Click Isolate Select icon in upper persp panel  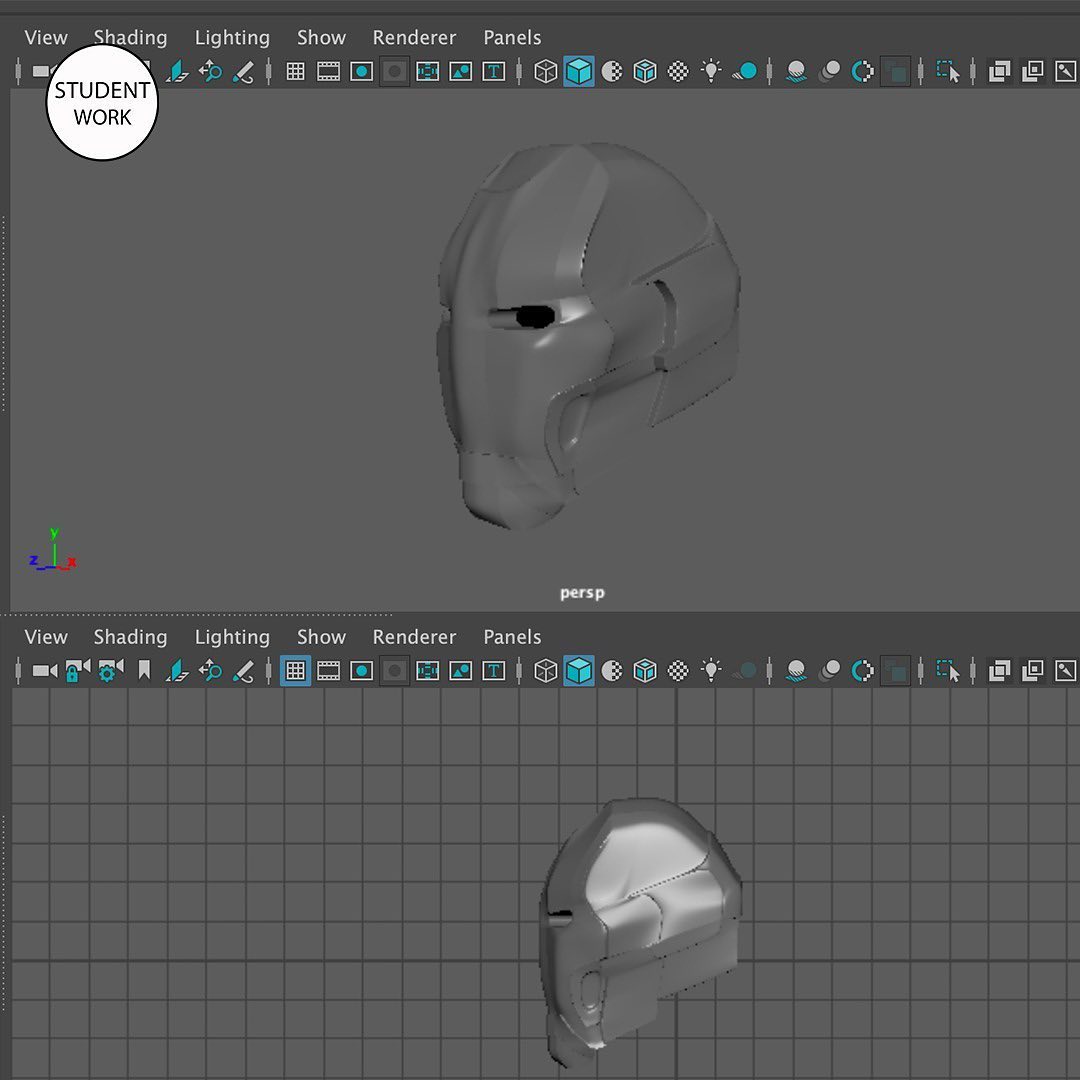pos(948,72)
